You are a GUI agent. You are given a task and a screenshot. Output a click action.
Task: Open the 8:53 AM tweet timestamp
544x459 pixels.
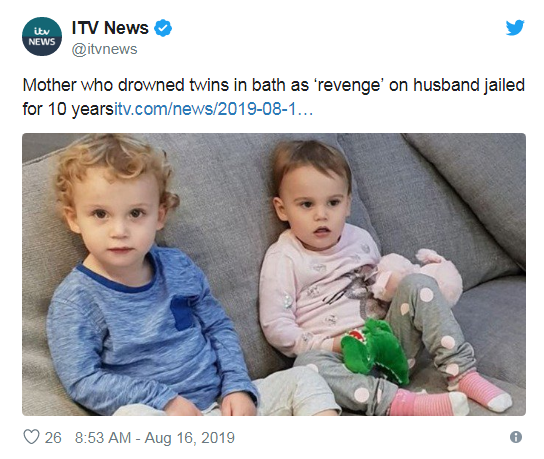coord(103,437)
